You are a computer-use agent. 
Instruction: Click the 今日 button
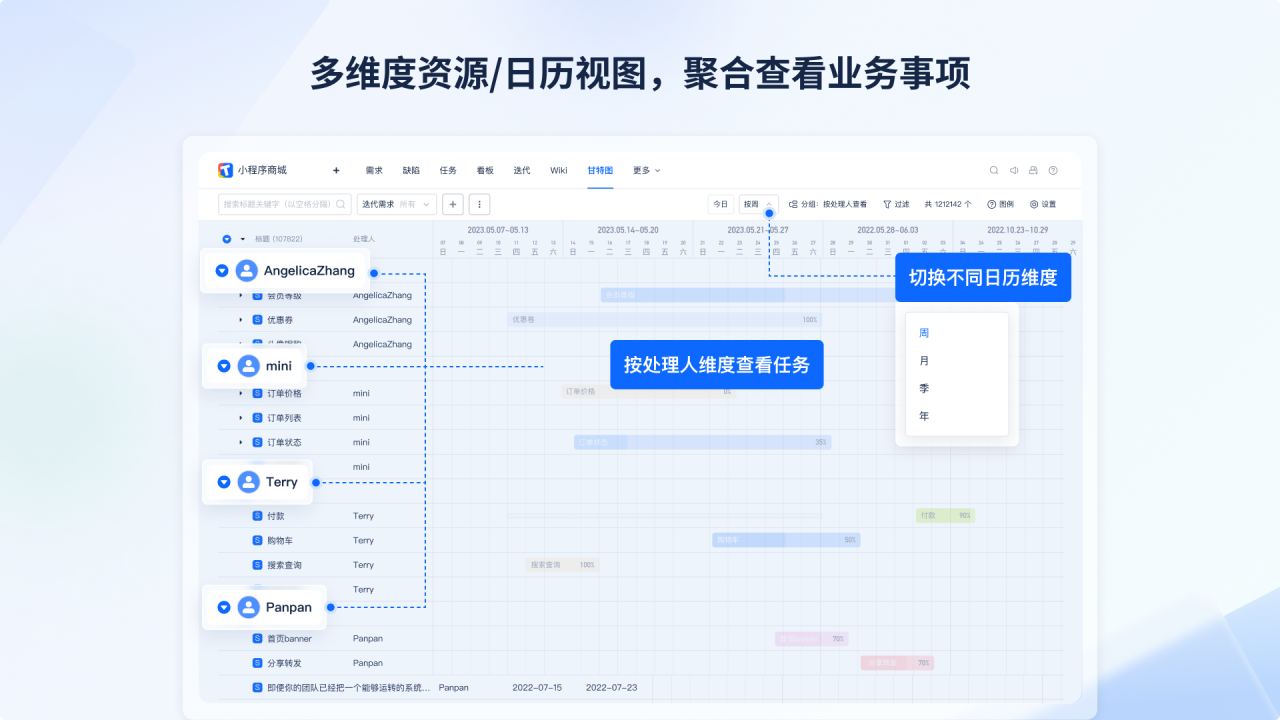point(720,204)
